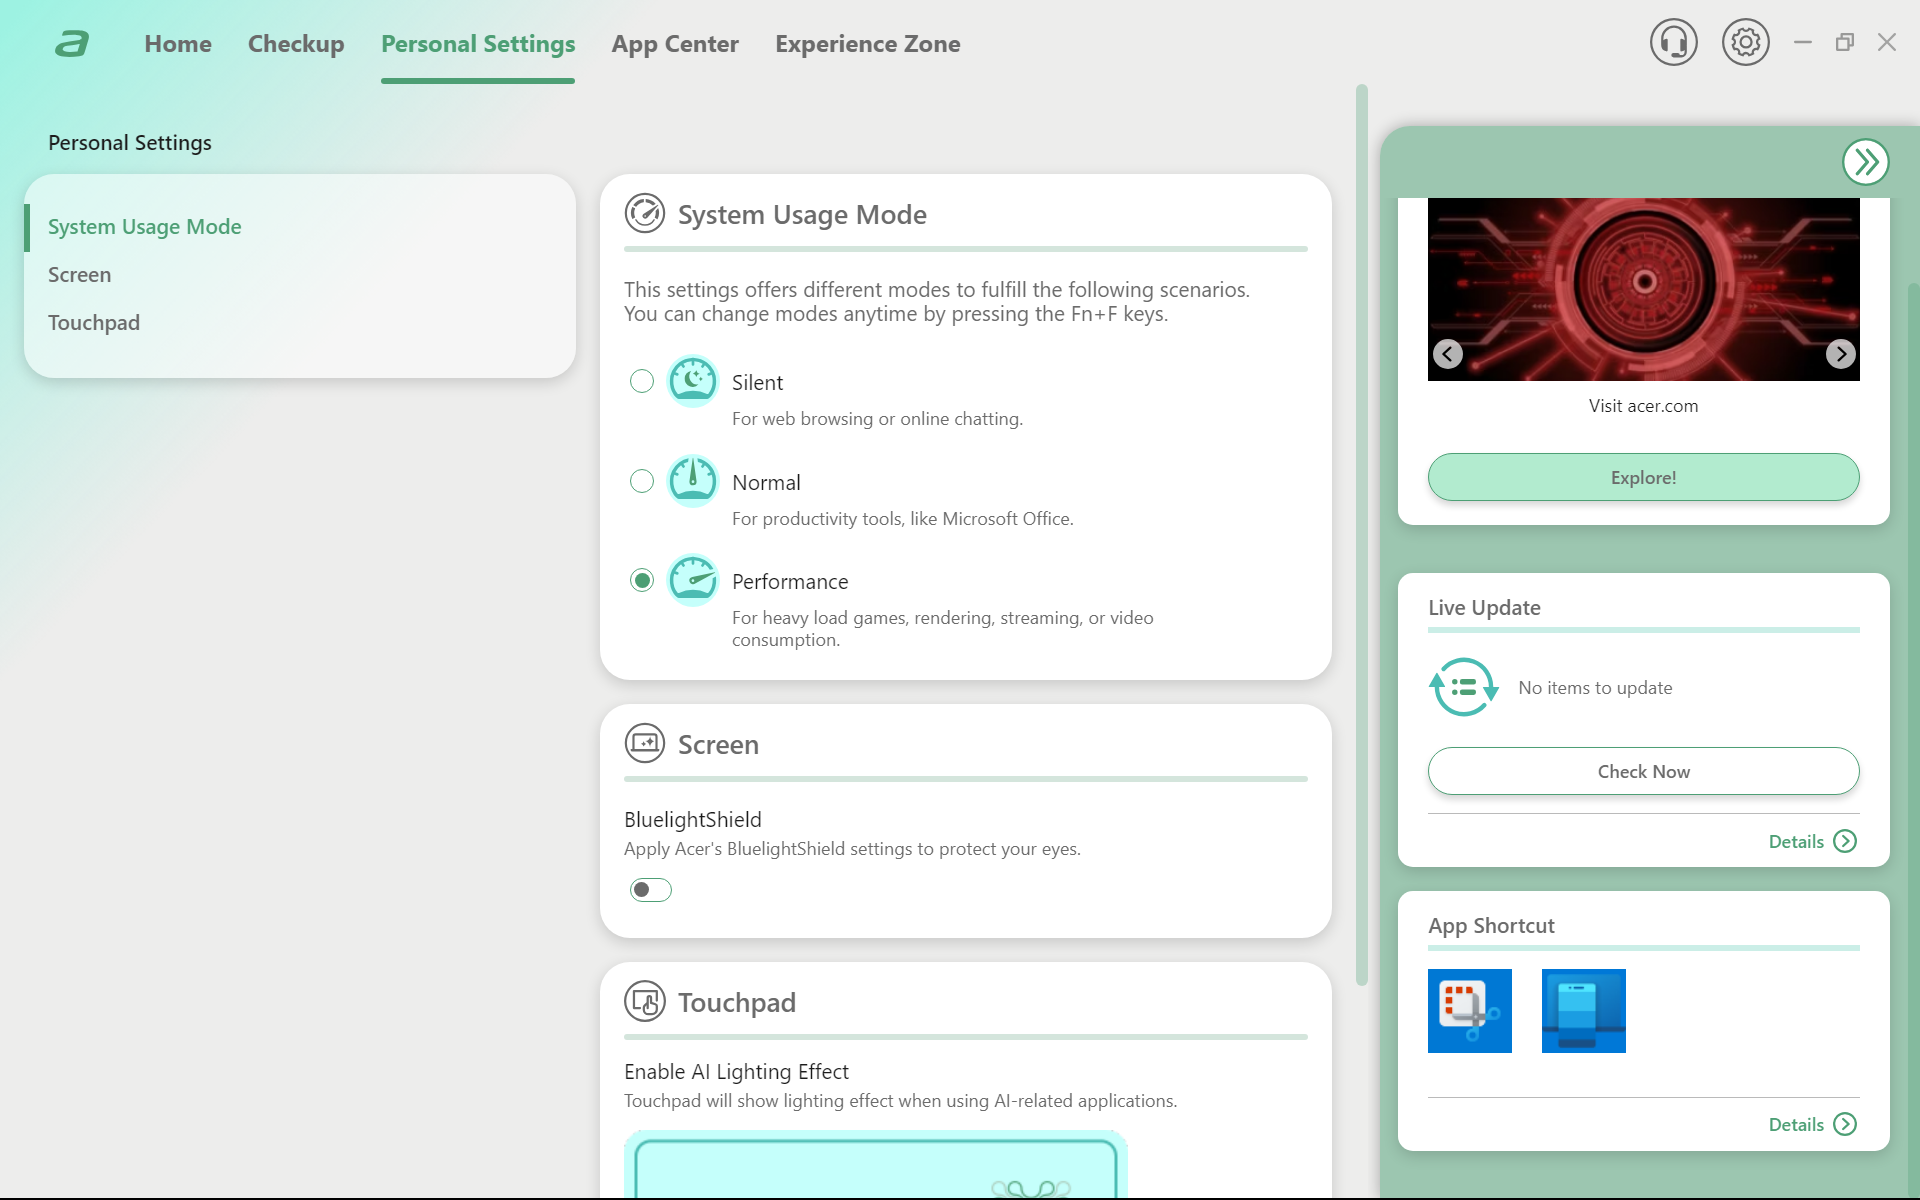Launch the snipping tool app shortcut

pos(1470,1011)
